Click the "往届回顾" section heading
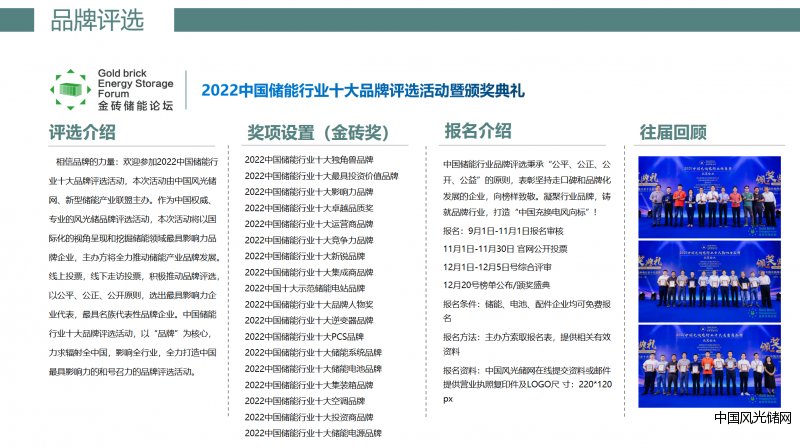This screenshot has height=448, width=800. tap(673, 132)
